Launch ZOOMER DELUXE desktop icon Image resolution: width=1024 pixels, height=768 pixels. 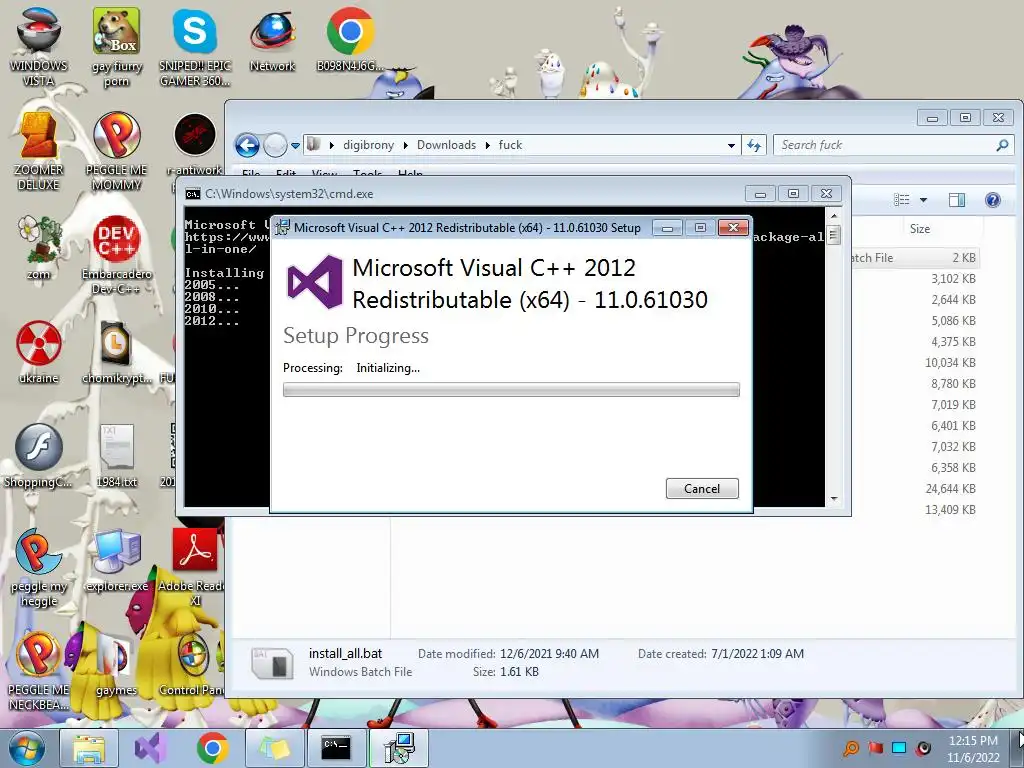(39, 150)
